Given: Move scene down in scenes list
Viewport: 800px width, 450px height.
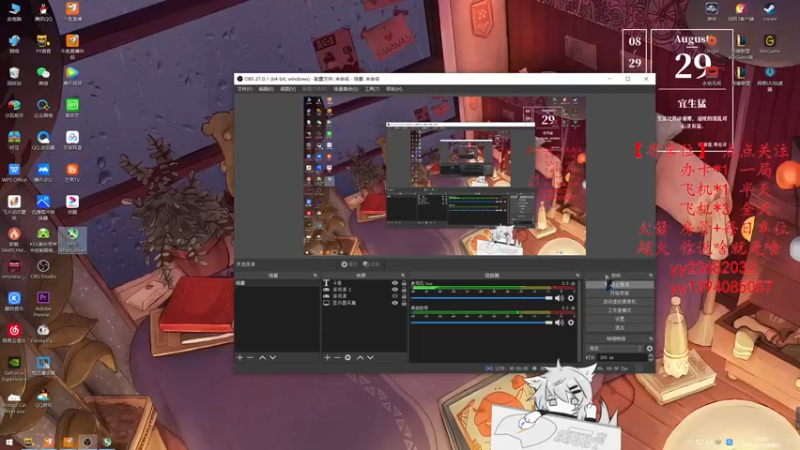Looking at the screenshot, I should [x=273, y=358].
